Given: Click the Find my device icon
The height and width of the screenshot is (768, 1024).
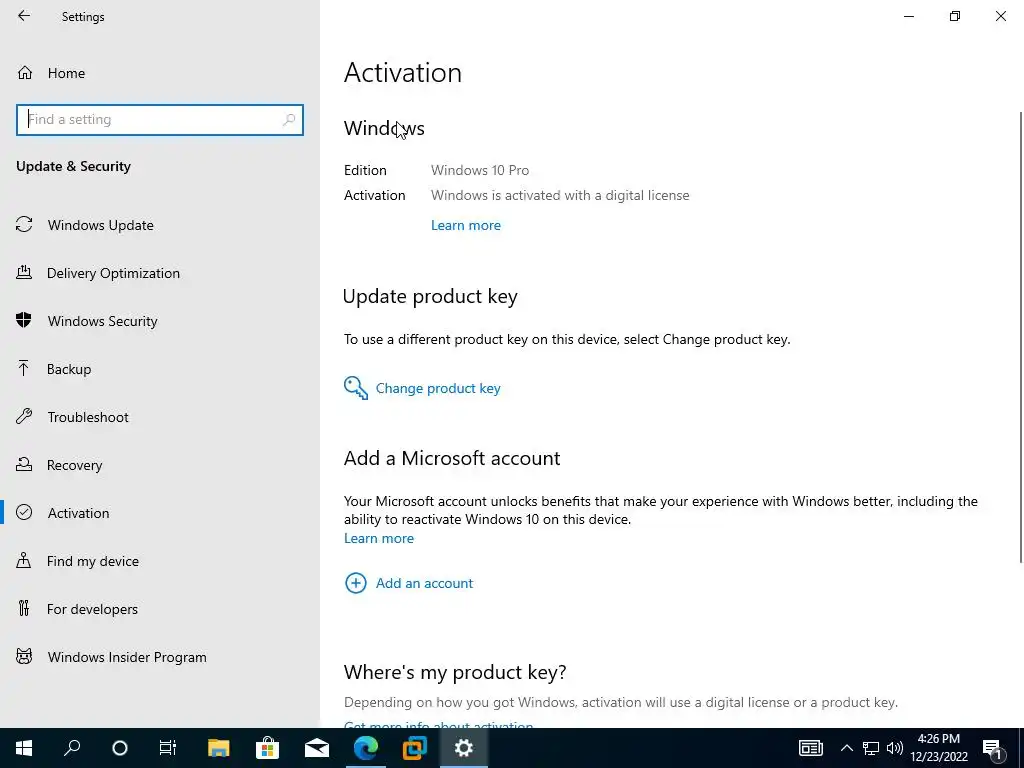Looking at the screenshot, I should [24, 560].
